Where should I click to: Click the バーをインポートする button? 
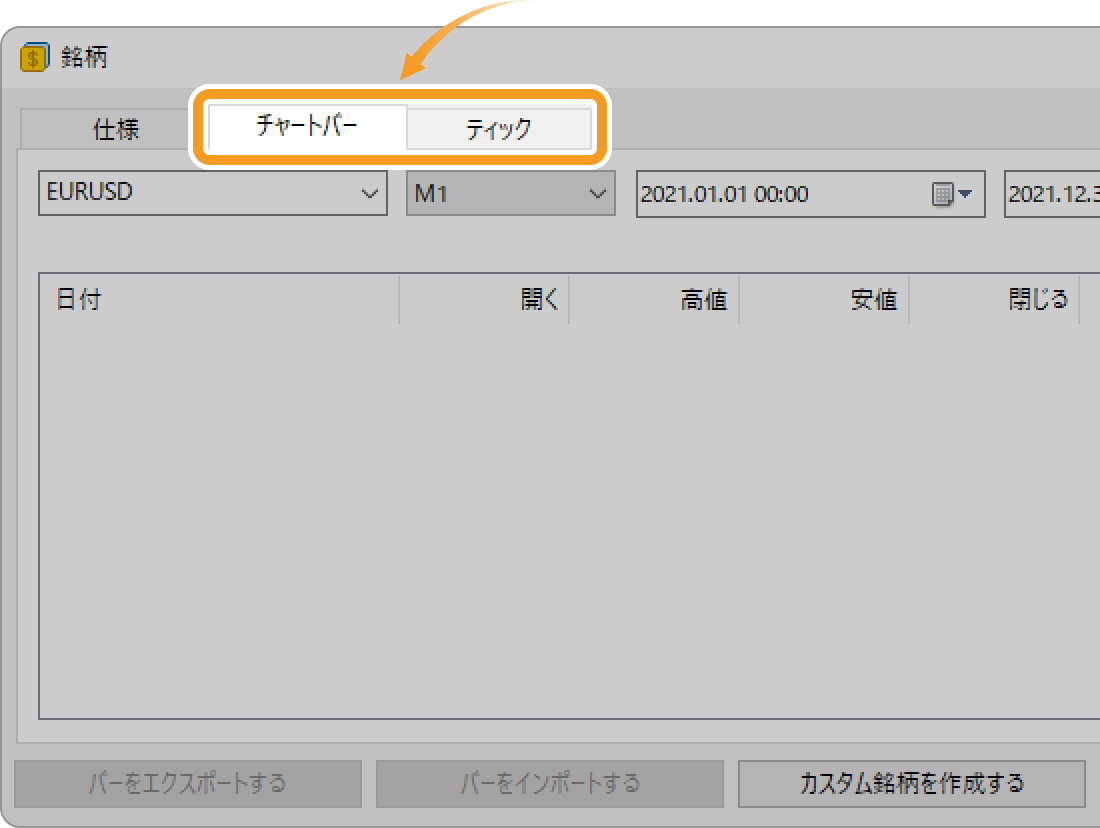click(x=550, y=784)
